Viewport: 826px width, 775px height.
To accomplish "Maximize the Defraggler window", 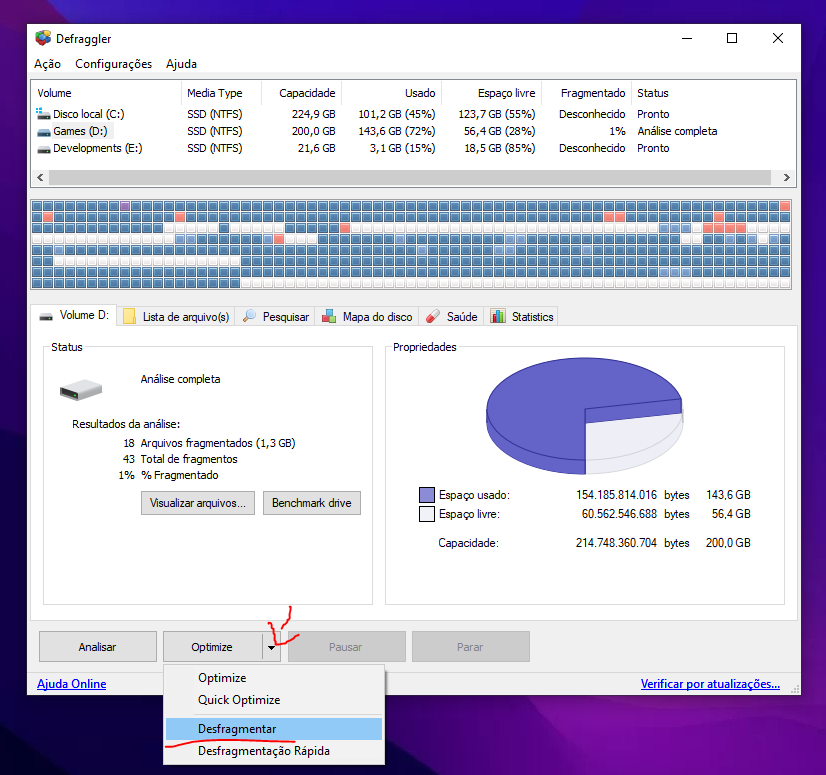I will tap(732, 38).
